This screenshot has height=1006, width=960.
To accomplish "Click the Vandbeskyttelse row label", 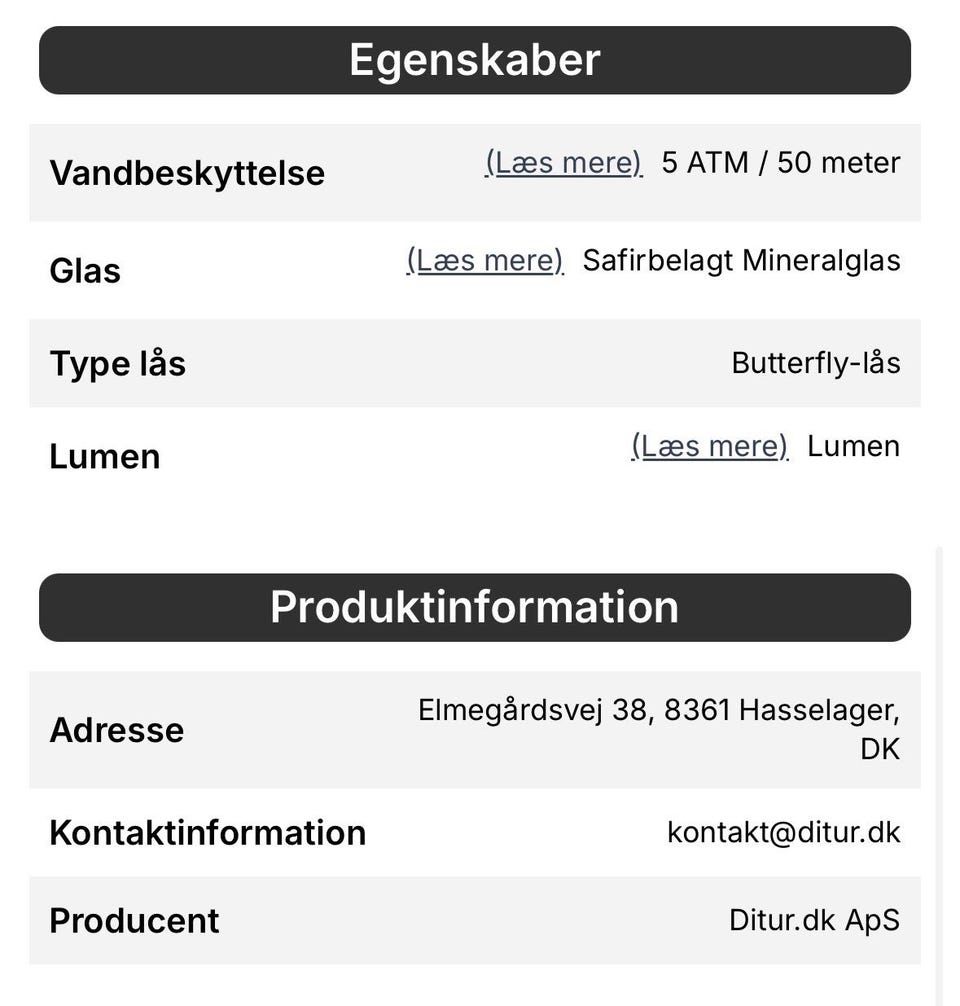I will click(x=187, y=173).
